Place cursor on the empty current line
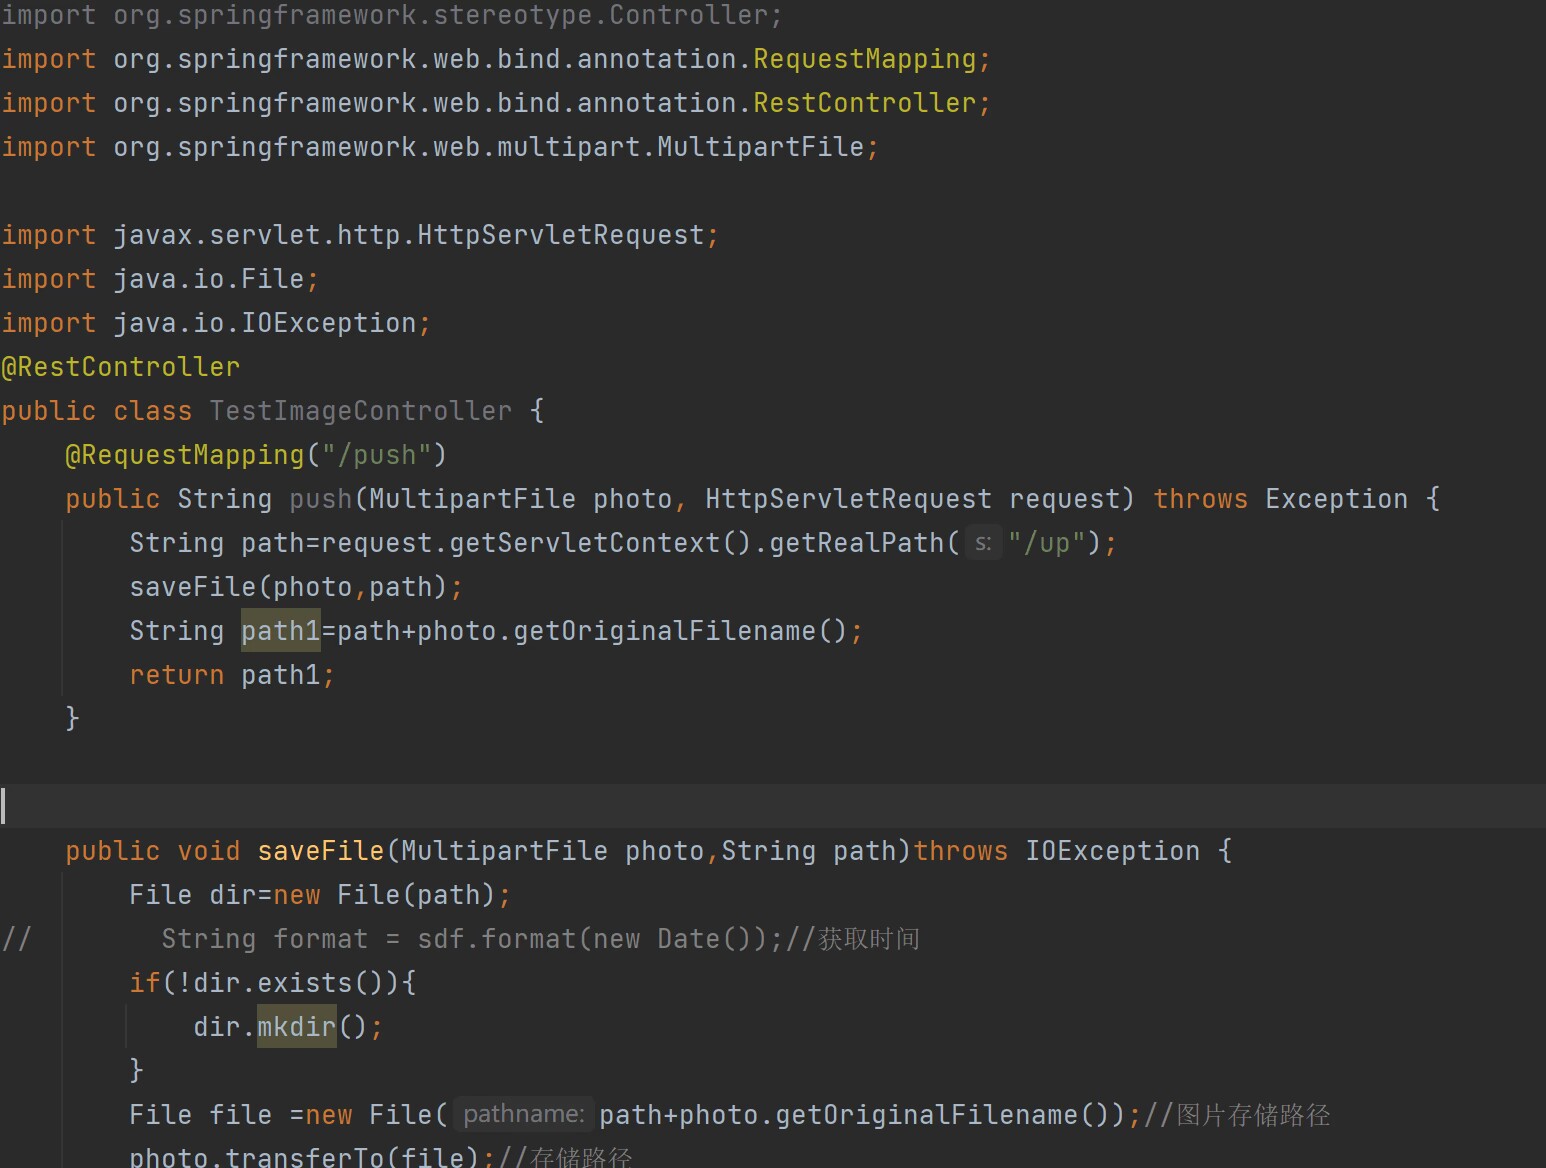The height and width of the screenshot is (1168, 1546). coord(773,806)
